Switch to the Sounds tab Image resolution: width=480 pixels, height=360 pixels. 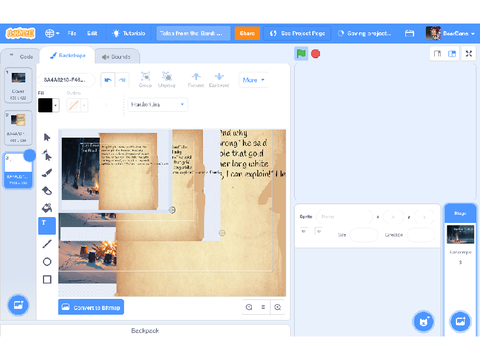point(117,57)
